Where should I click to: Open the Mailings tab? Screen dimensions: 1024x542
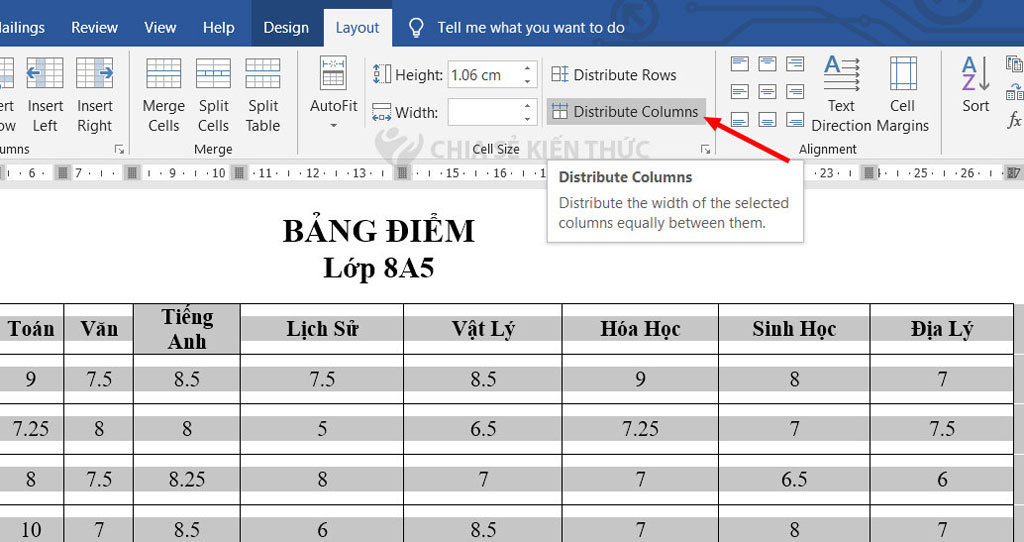click(x=22, y=27)
